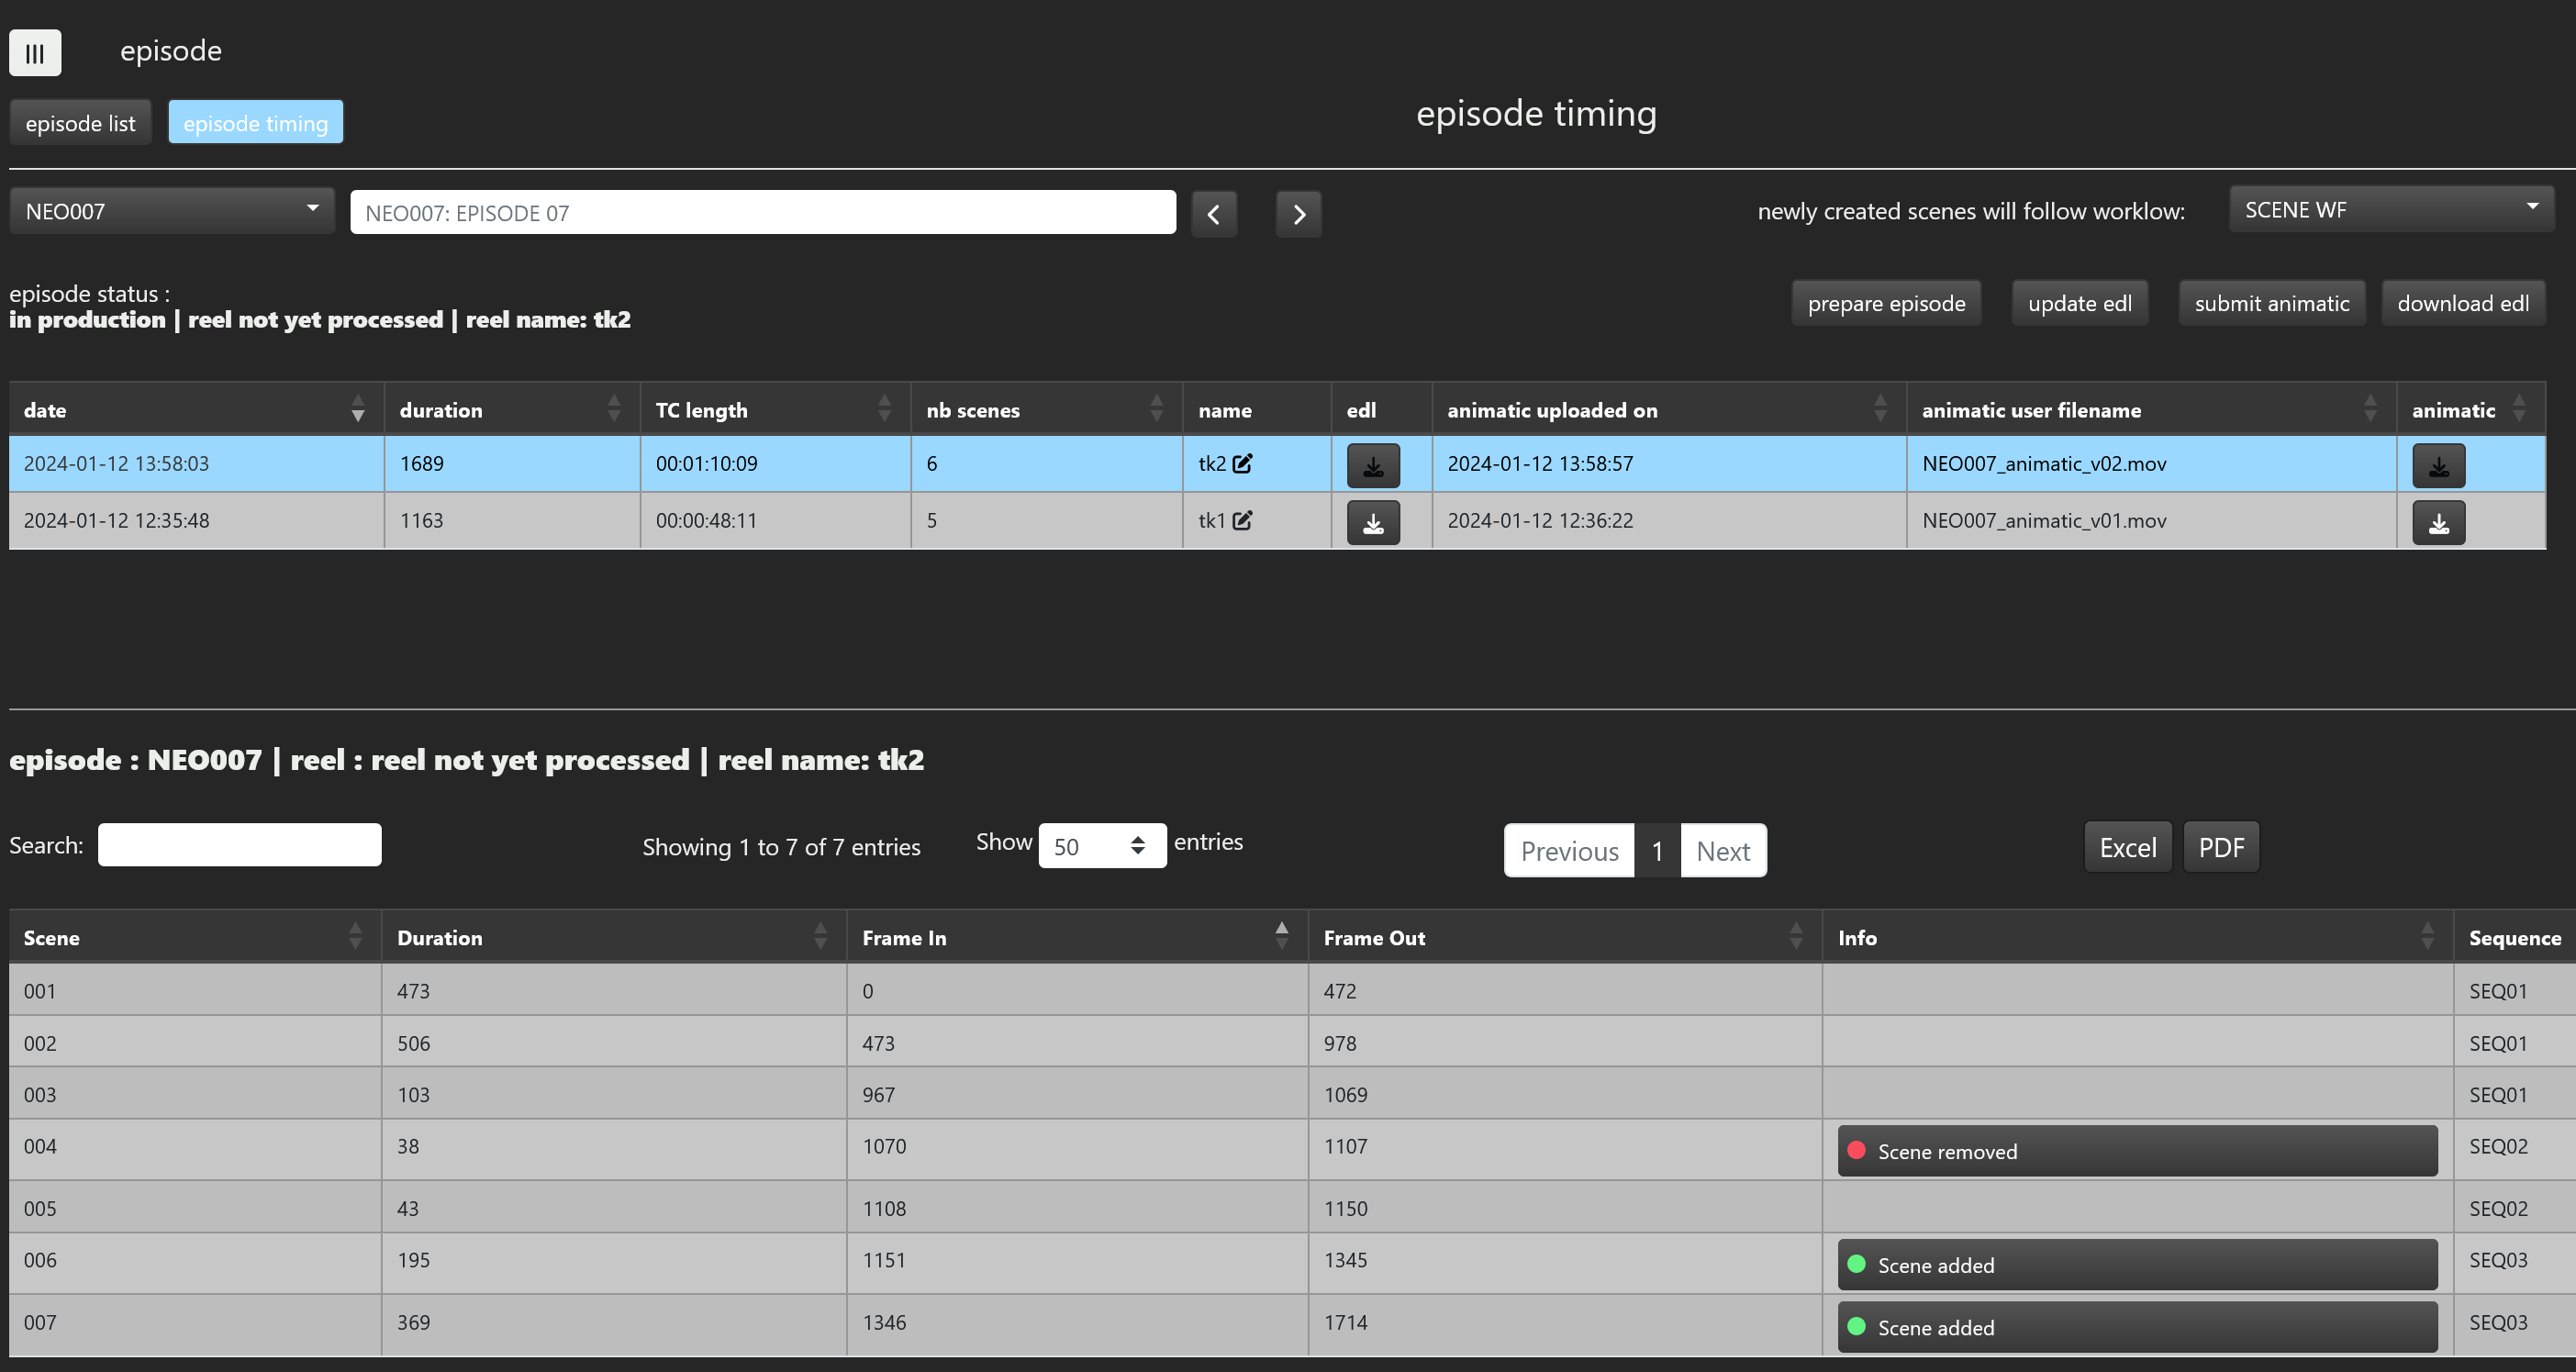
Task: Sort scenes by Frame In column
Action: (1076, 938)
